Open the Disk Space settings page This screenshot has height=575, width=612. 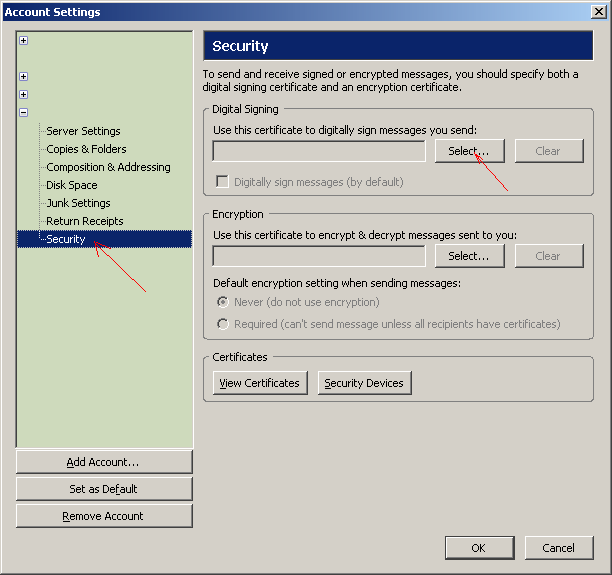tap(72, 185)
